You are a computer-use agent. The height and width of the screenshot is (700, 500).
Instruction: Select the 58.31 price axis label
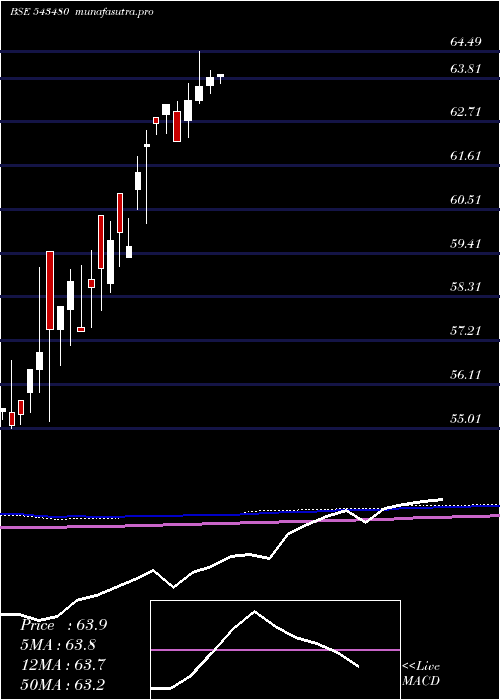pyautogui.click(x=466, y=287)
